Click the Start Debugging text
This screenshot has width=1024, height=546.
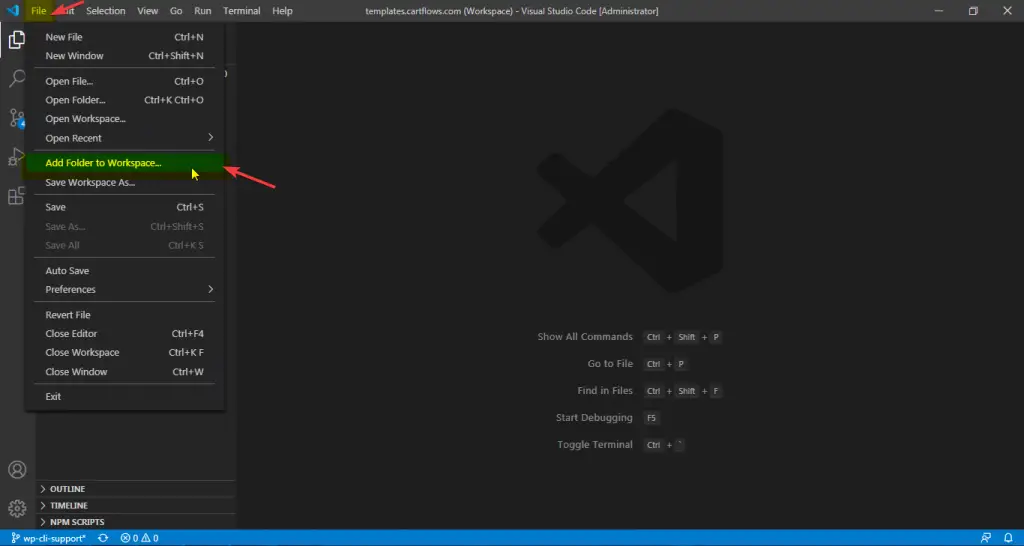pos(594,417)
